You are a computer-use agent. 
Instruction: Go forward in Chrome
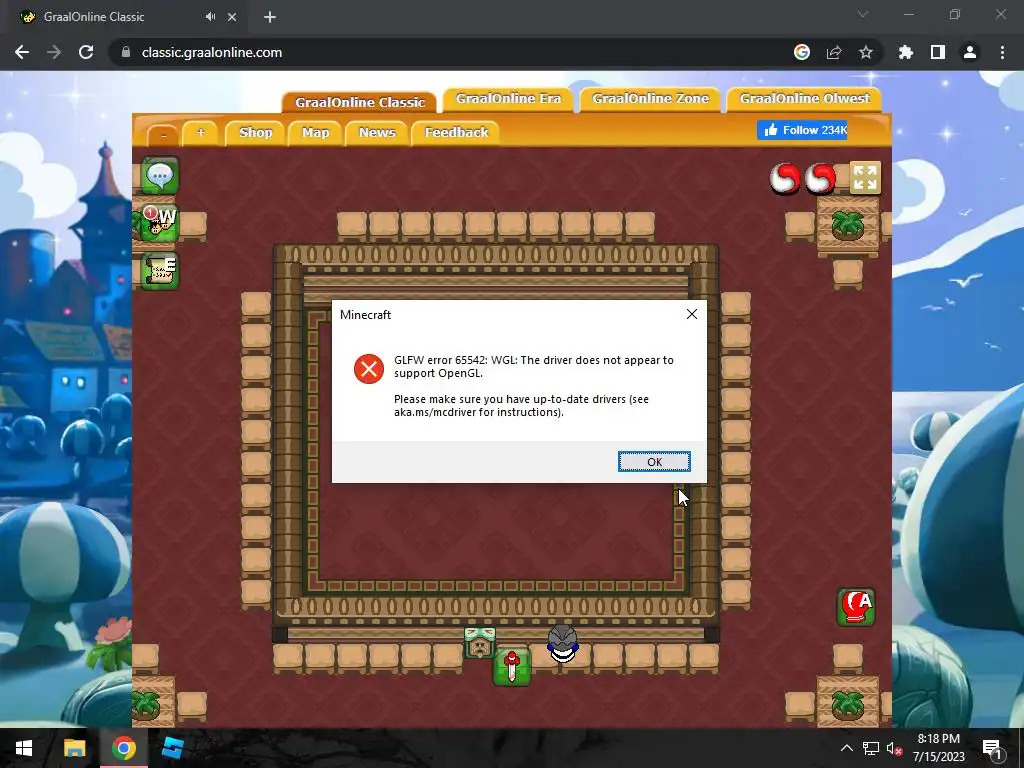coord(54,52)
